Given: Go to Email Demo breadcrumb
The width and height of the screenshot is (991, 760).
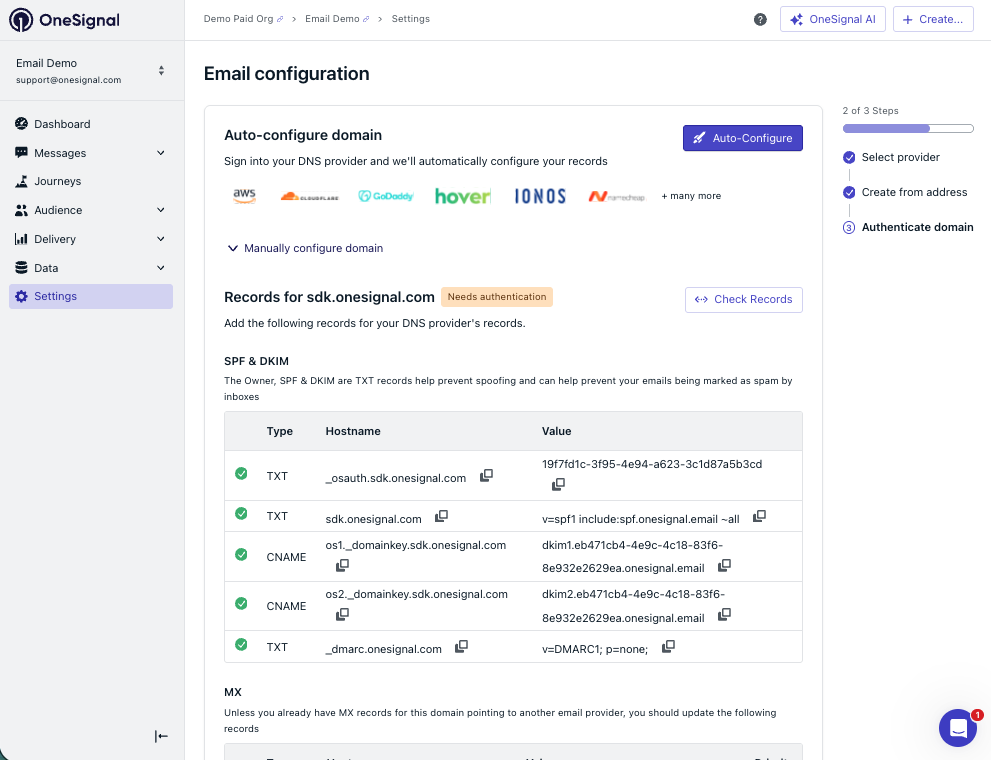Looking at the screenshot, I should pos(332,19).
